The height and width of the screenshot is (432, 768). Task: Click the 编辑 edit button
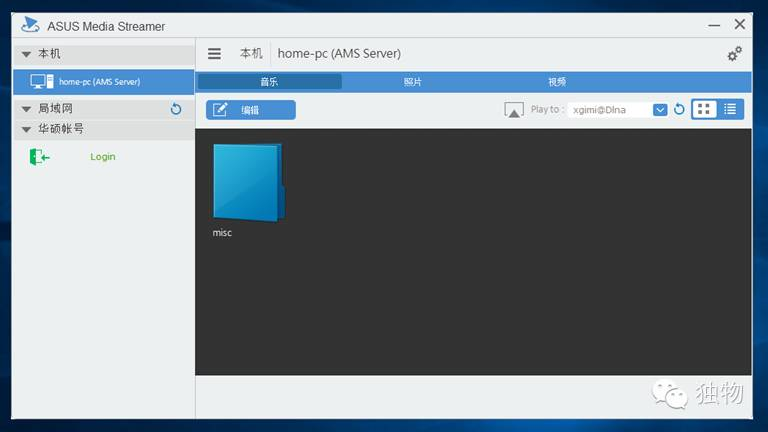click(250, 110)
